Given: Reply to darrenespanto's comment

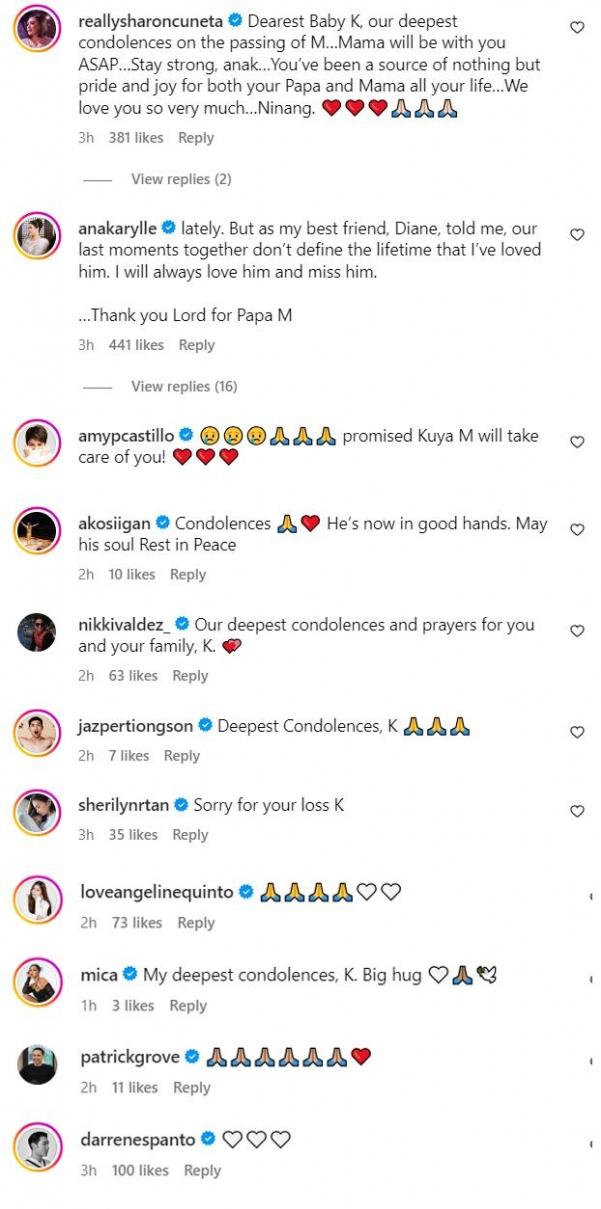Looking at the screenshot, I should [202, 1170].
